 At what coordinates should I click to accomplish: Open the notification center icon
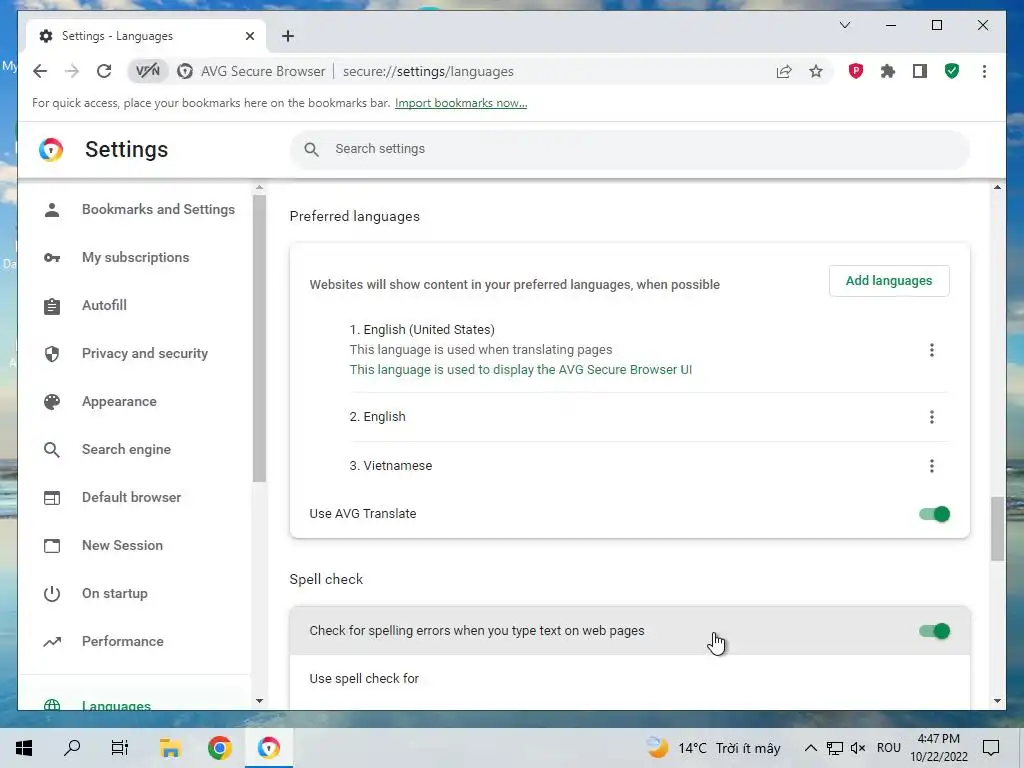pyautogui.click(x=991, y=748)
